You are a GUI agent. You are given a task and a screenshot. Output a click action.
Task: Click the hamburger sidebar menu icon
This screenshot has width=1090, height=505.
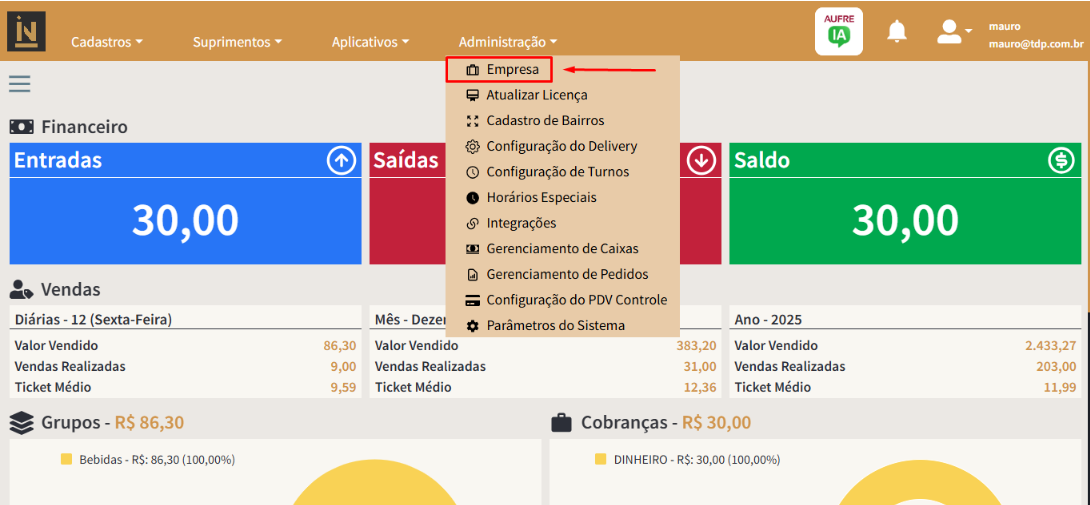pos(20,83)
